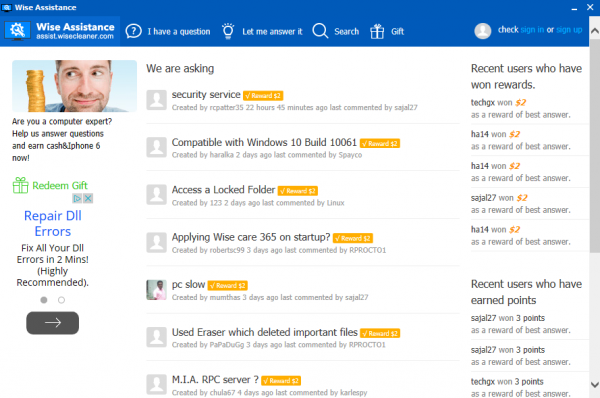
Task: Click the user avatar icon beside sign in
Action: point(483,31)
